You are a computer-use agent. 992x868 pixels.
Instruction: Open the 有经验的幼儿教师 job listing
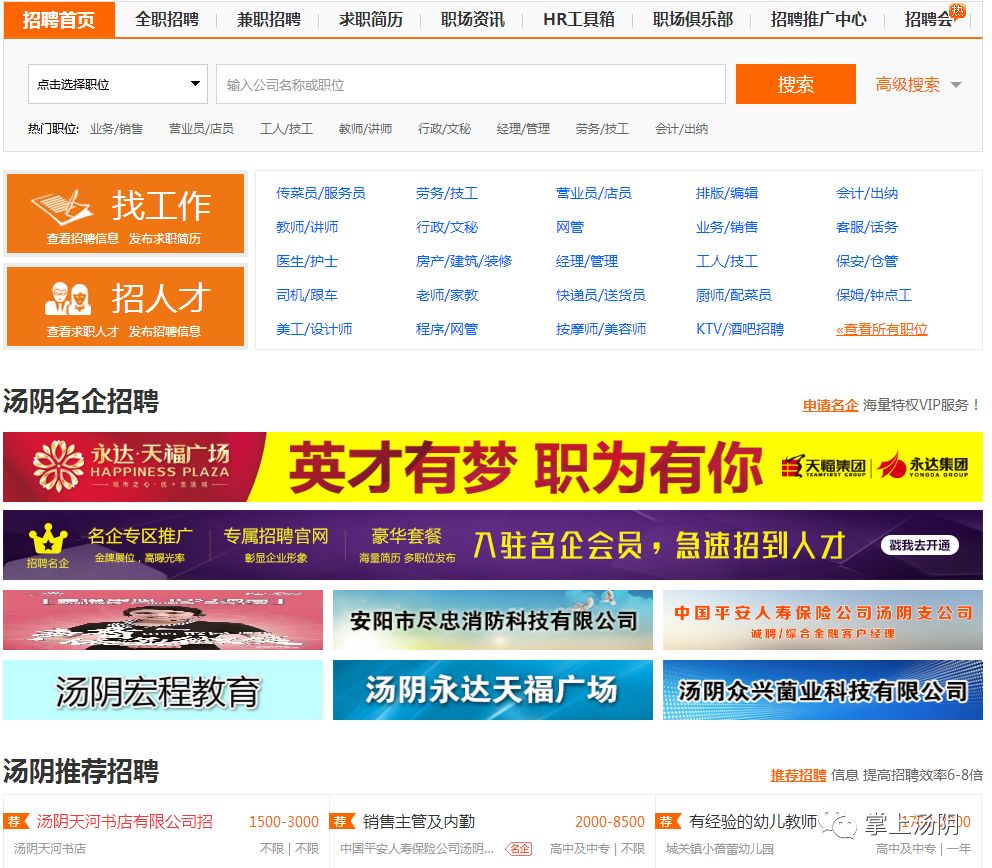coord(753,821)
